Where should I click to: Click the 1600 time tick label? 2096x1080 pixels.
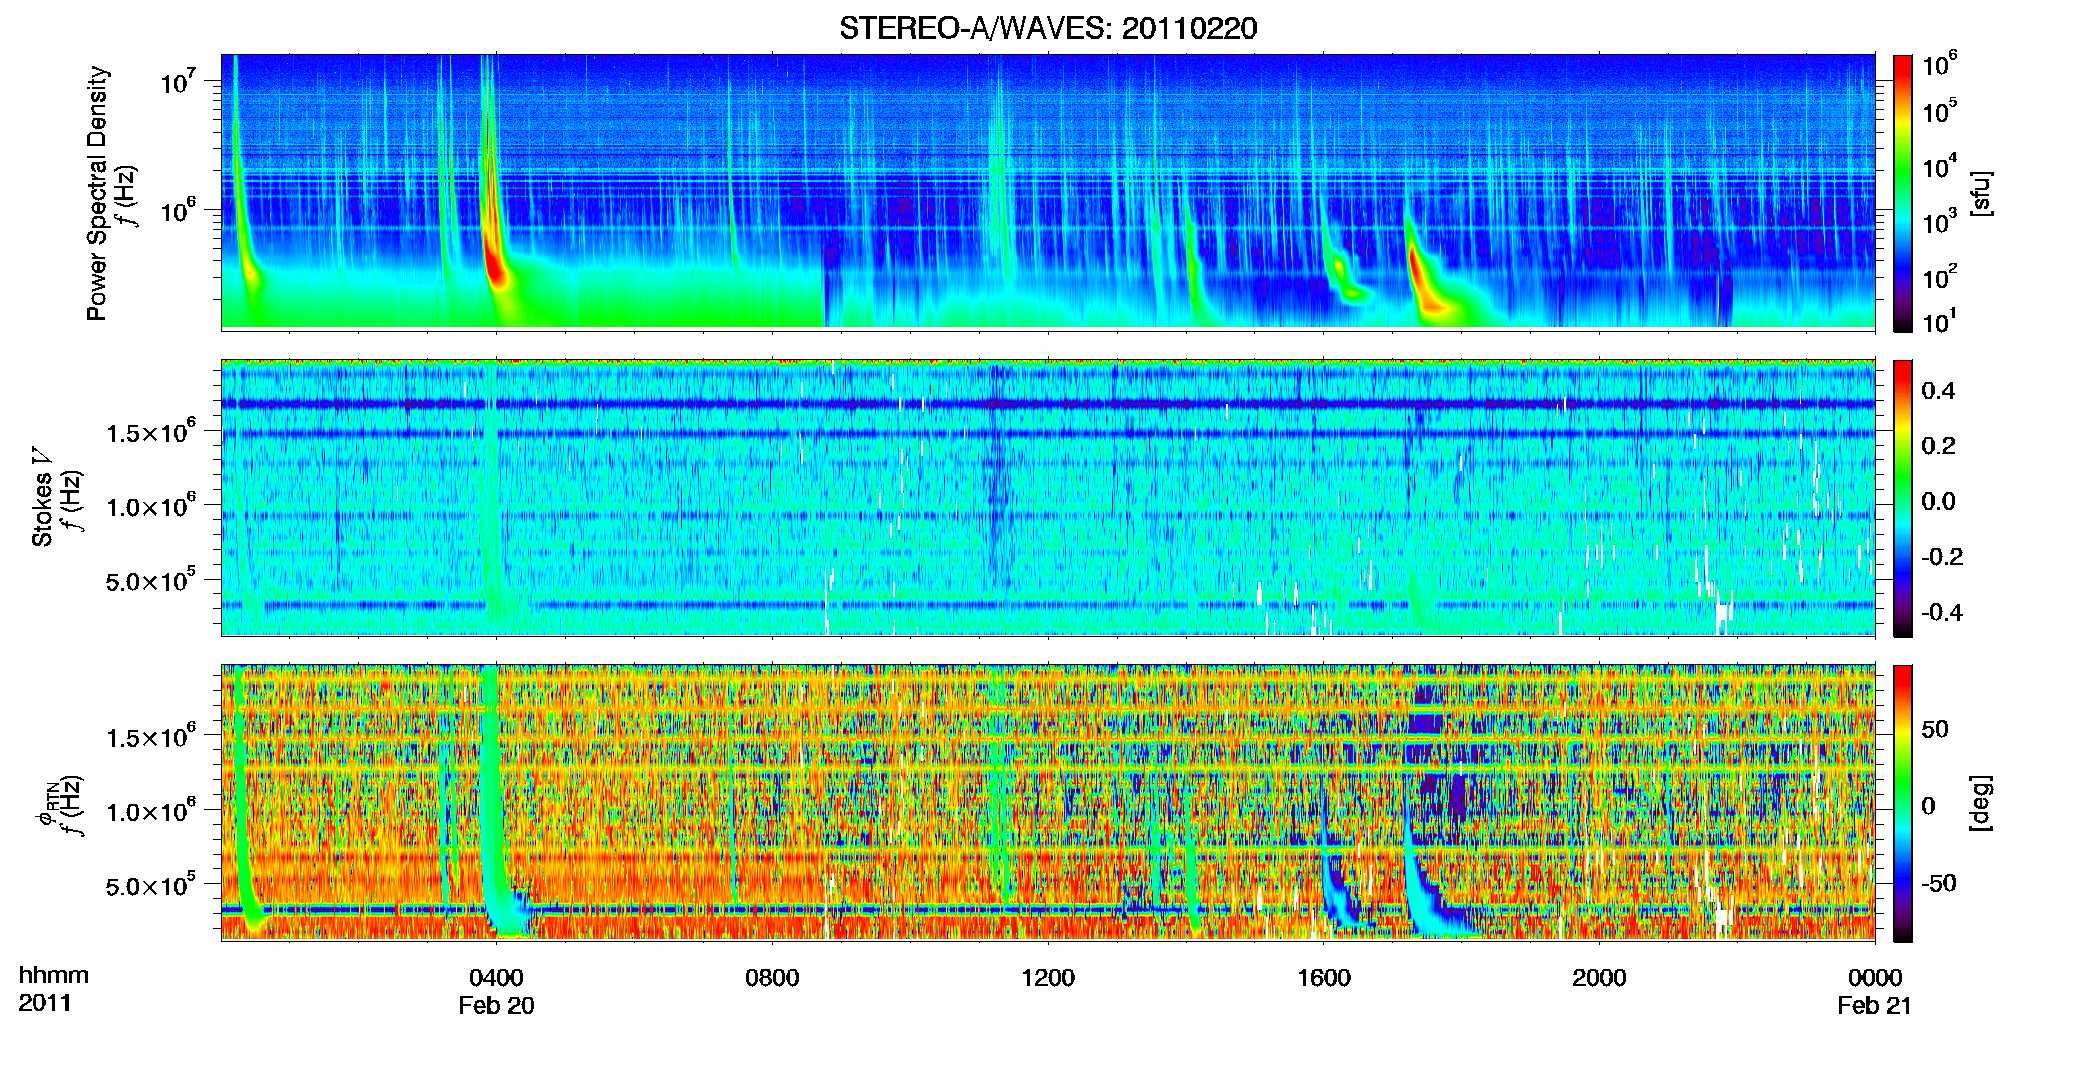[1324, 977]
